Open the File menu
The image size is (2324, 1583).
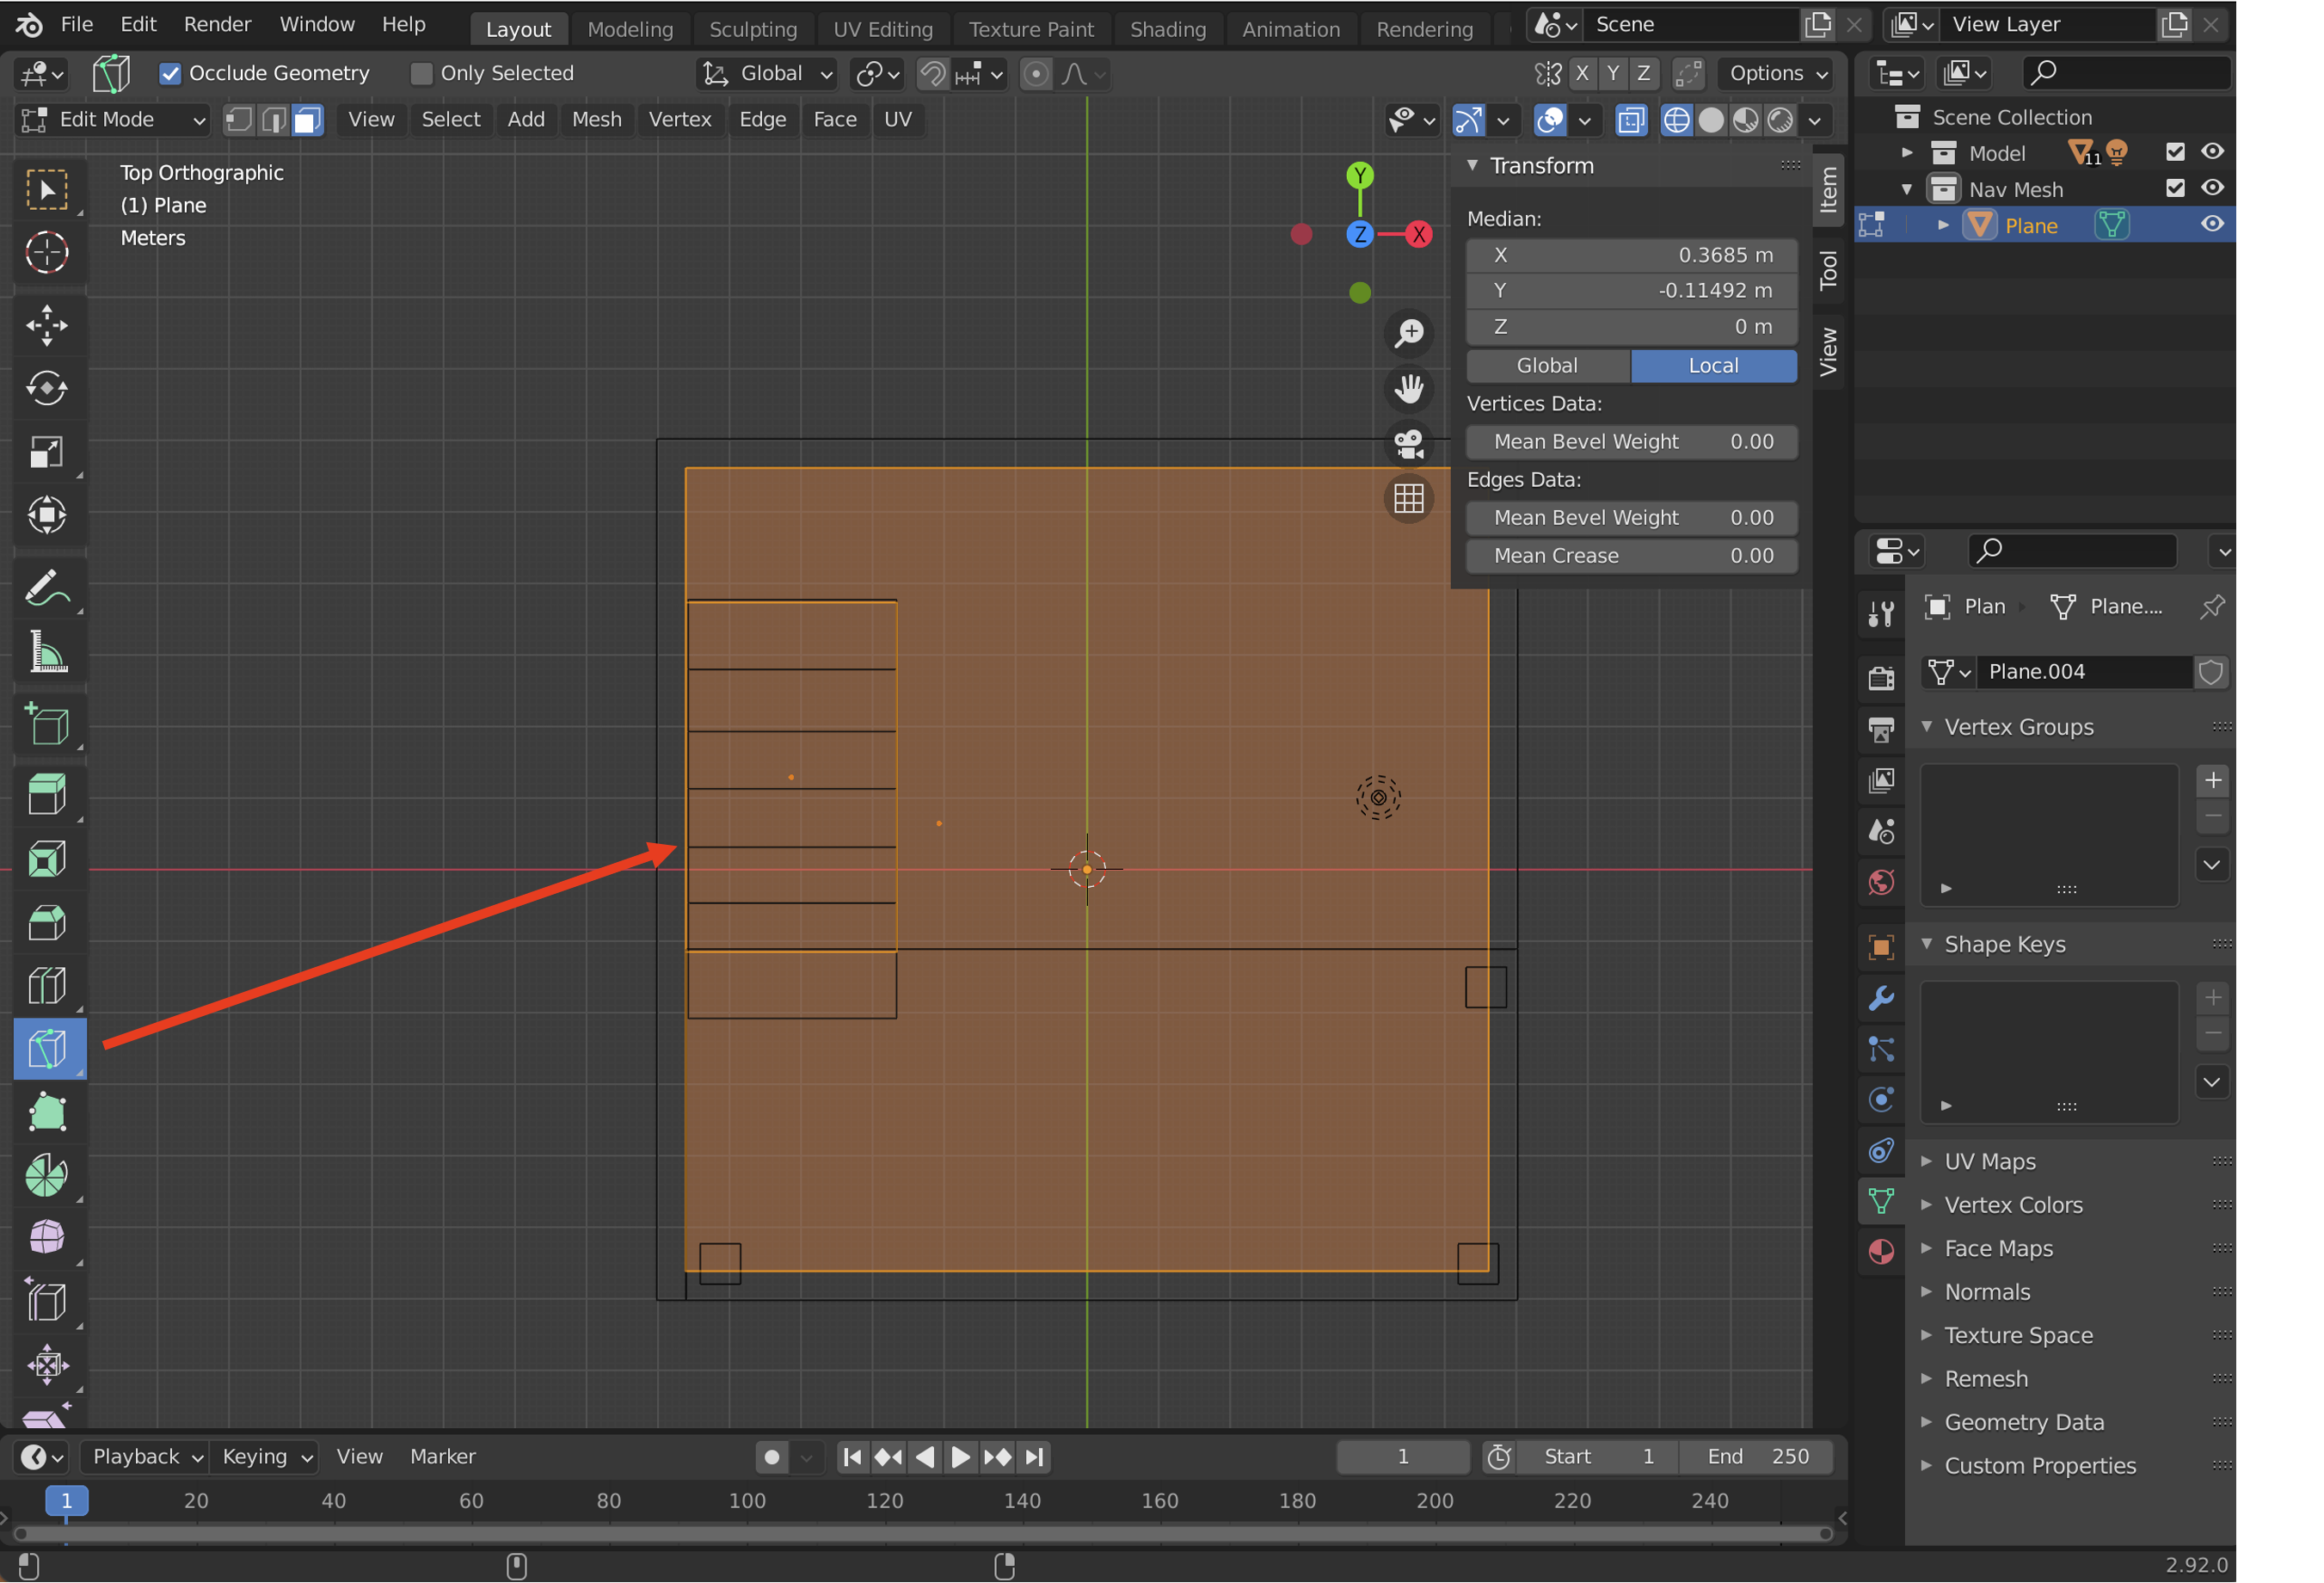coord(77,25)
